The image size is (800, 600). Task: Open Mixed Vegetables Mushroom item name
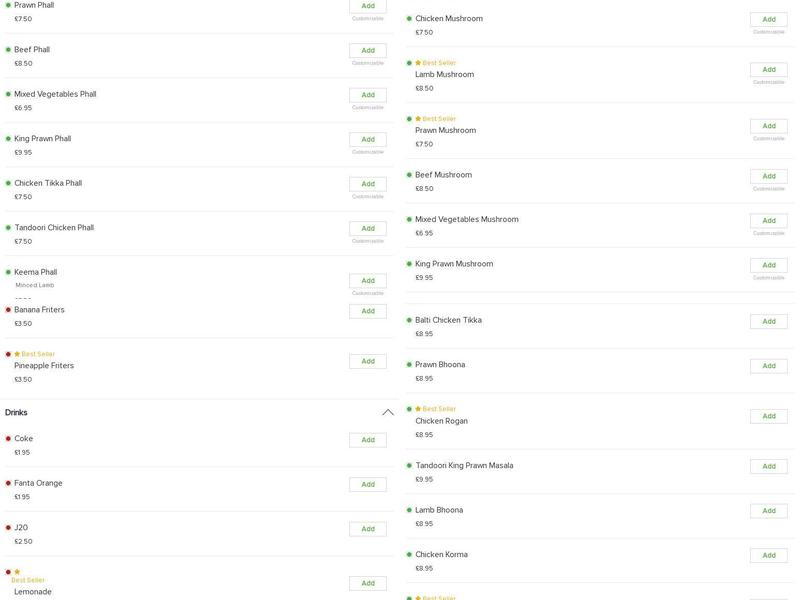point(467,219)
